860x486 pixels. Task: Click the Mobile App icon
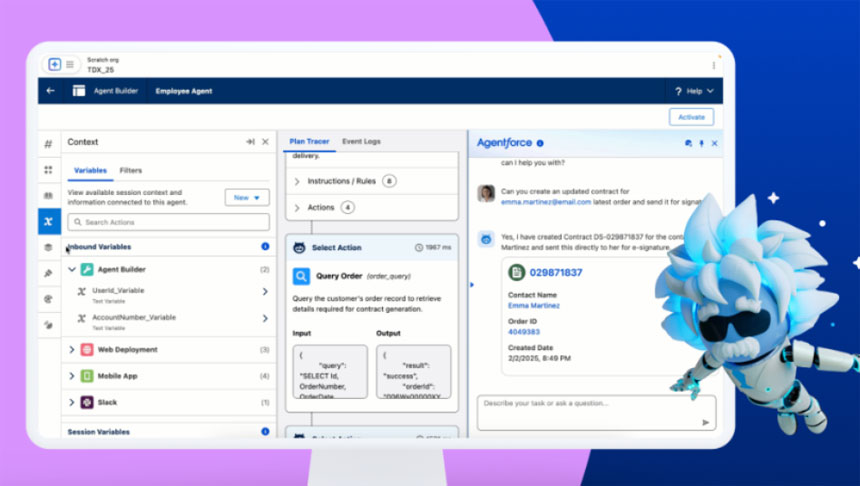pos(87,376)
